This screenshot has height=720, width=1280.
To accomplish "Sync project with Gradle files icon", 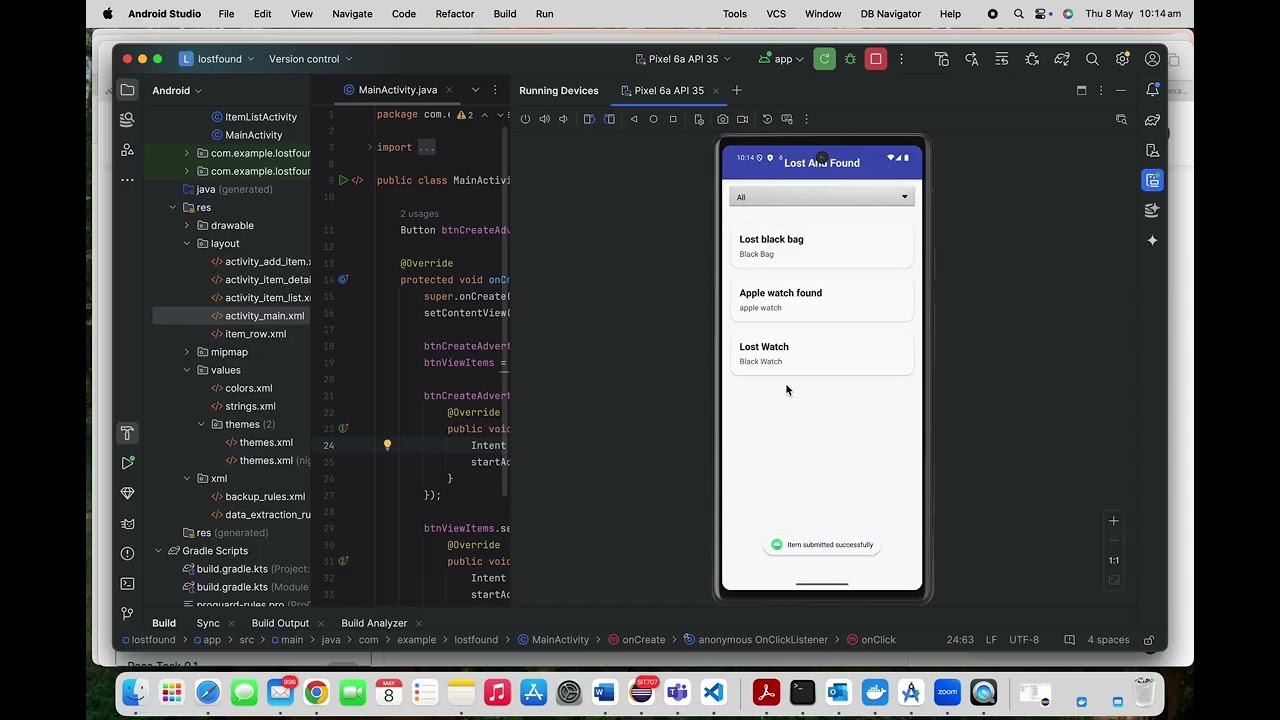I will tap(1062, 59).
